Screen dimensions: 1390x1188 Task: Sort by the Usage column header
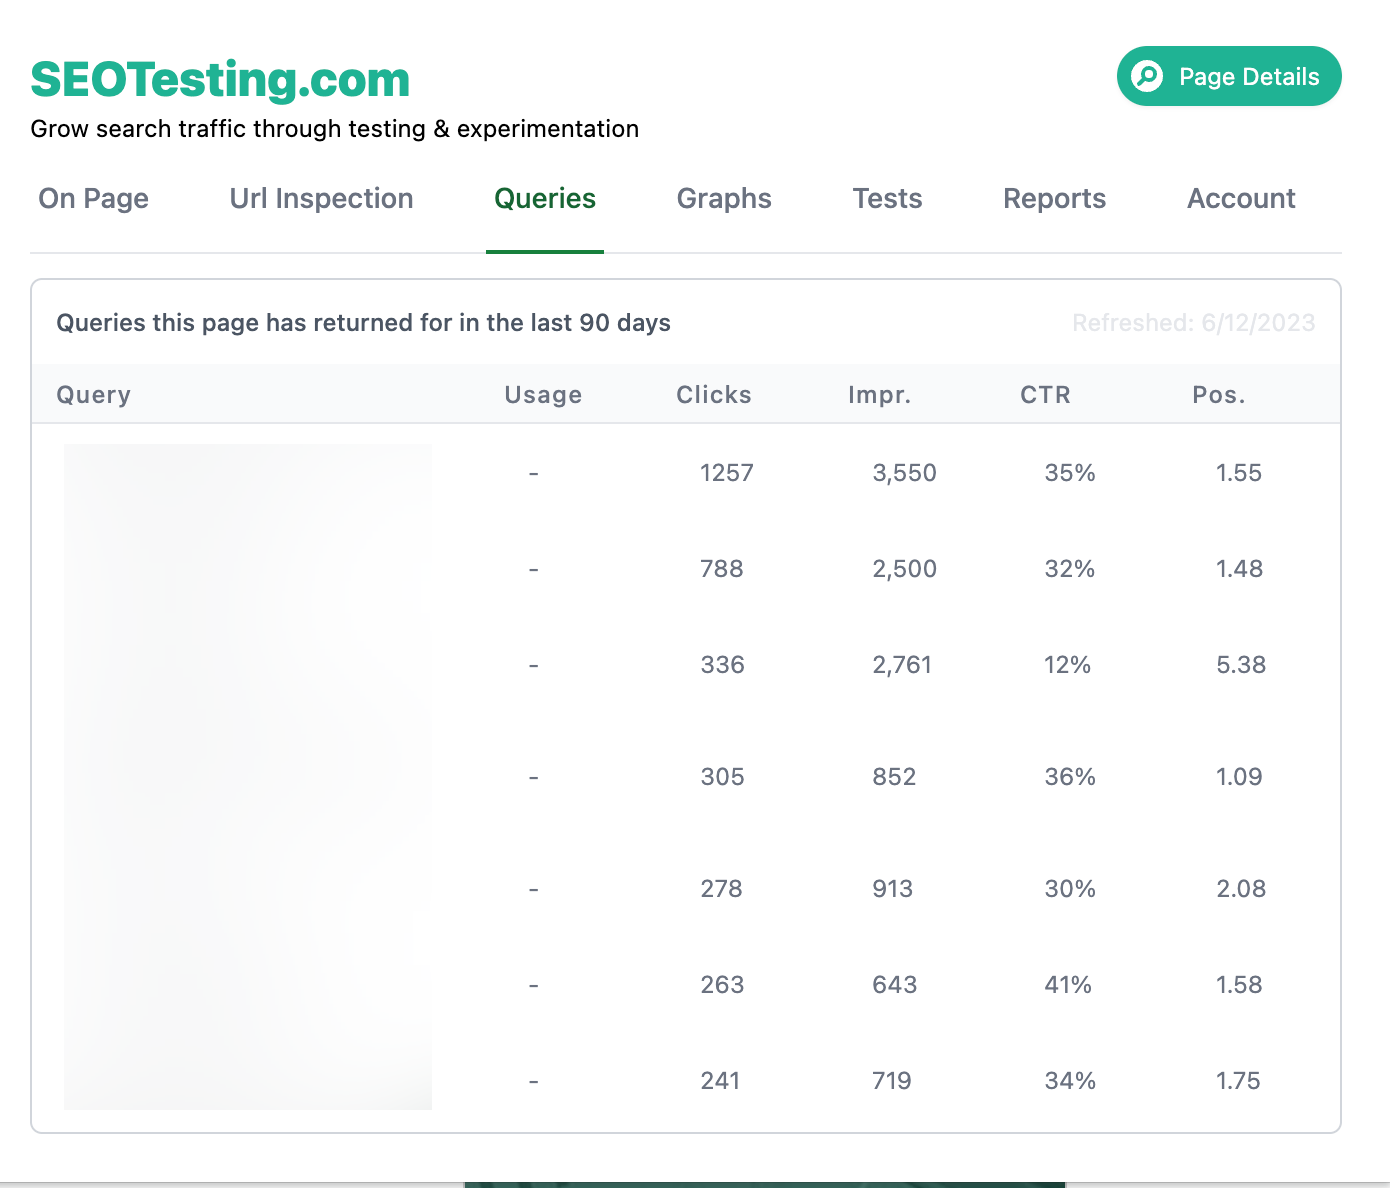pyautogui.click(x=543, y=395)
